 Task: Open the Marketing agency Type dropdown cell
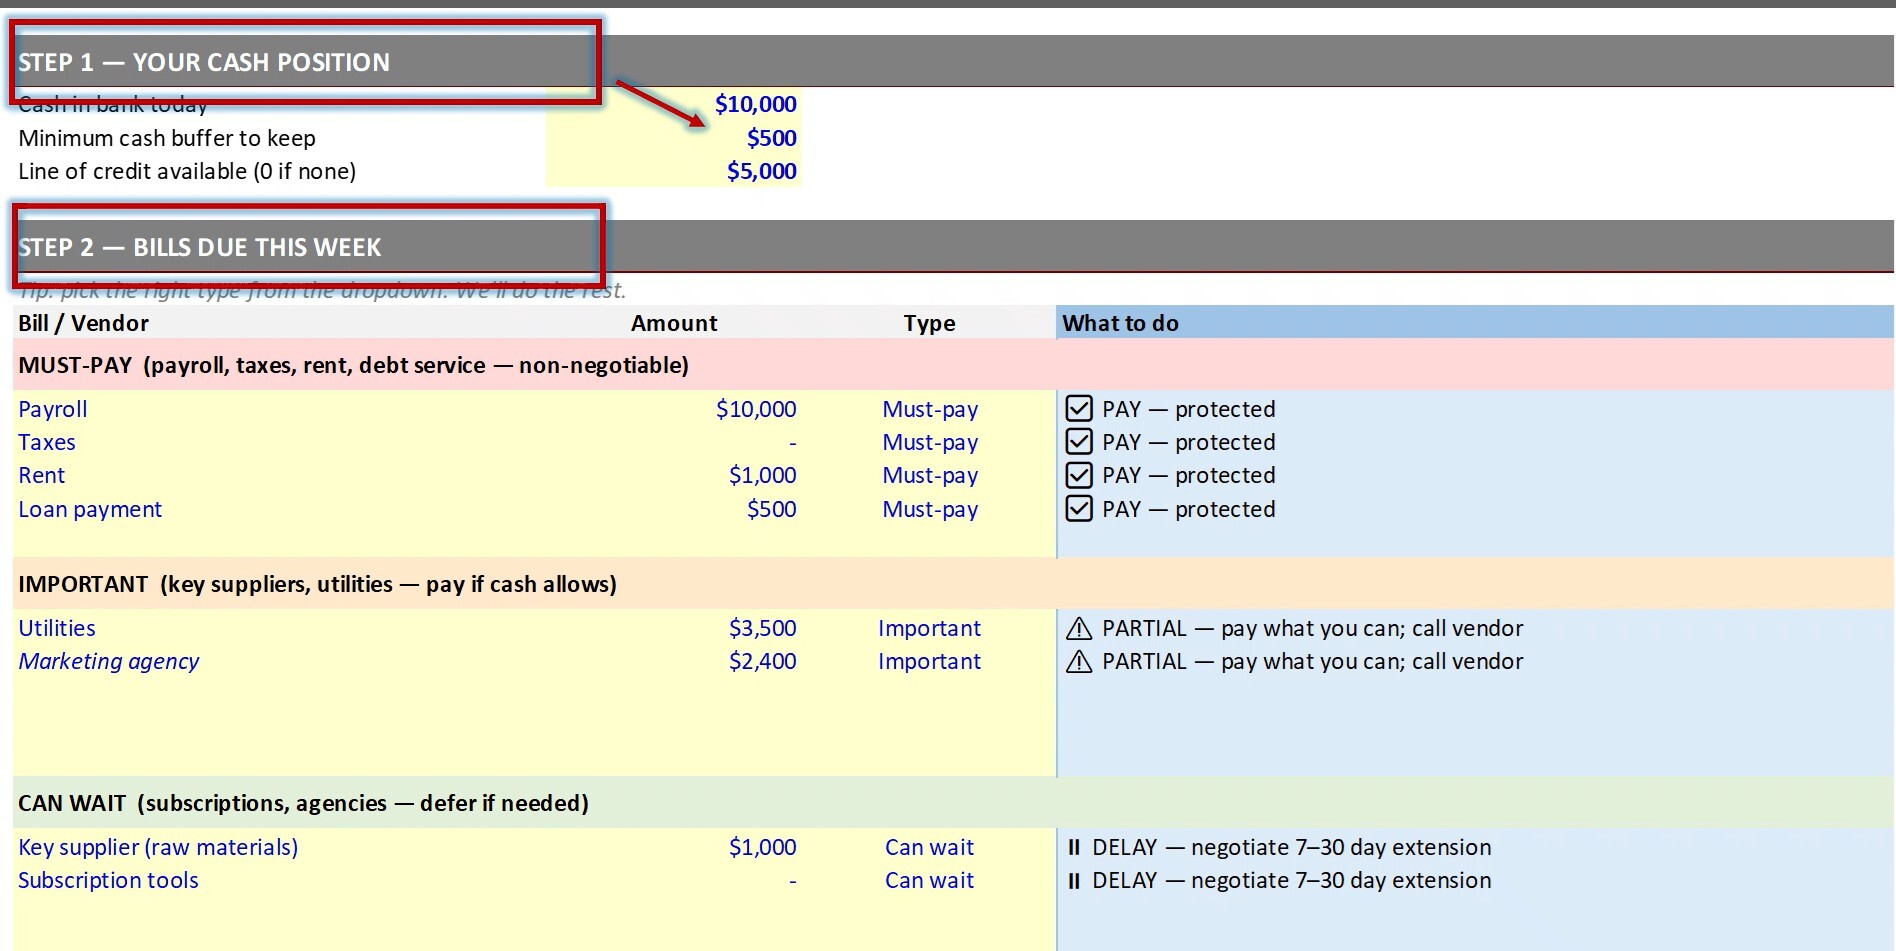(929, 661)
